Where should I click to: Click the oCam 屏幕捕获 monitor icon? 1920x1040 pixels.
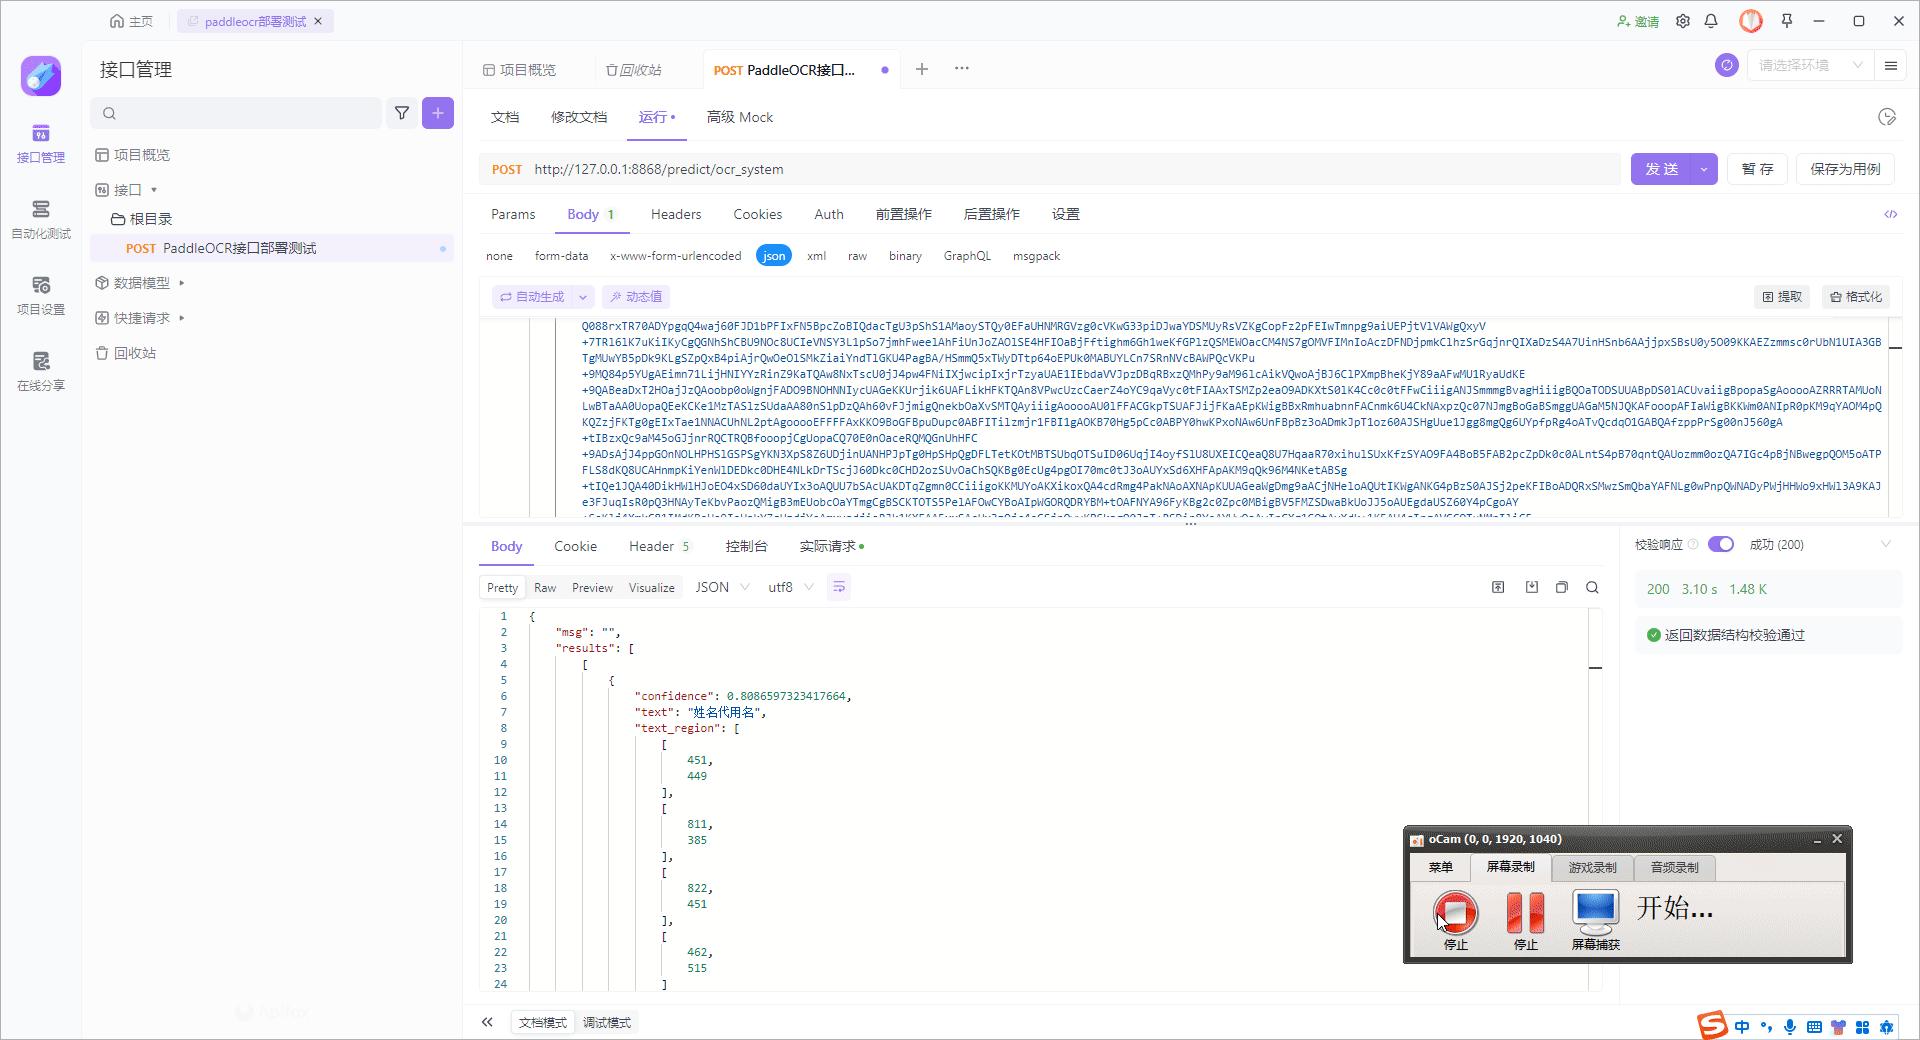[1595, 911]
